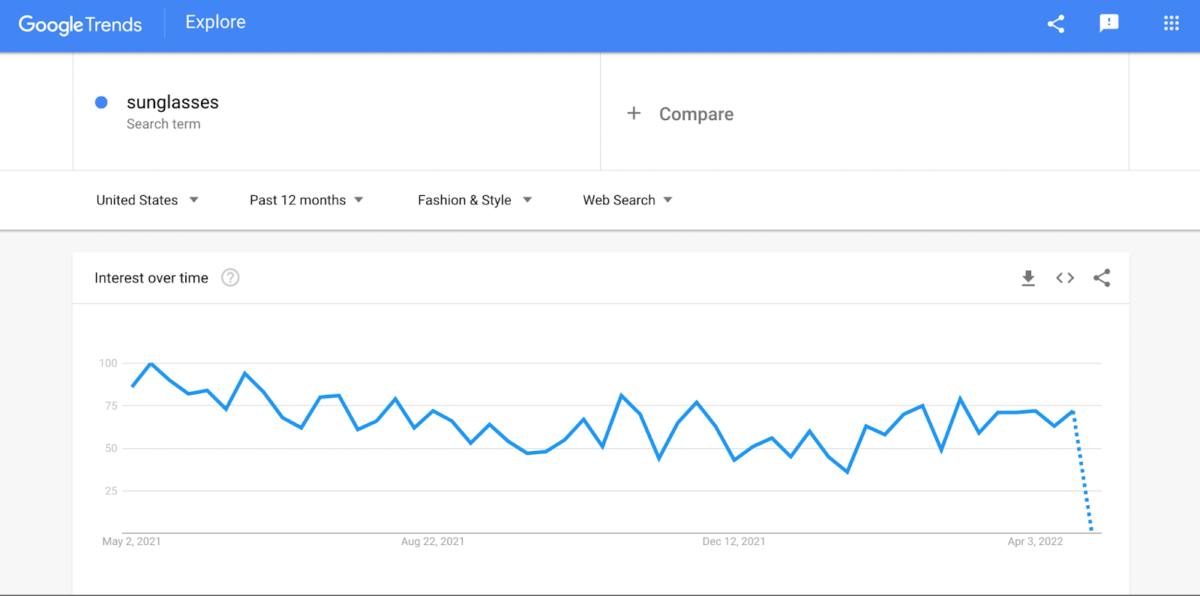Share the Interest over time chart
The image size is (1200, 596).
[x=1102, y=279]
